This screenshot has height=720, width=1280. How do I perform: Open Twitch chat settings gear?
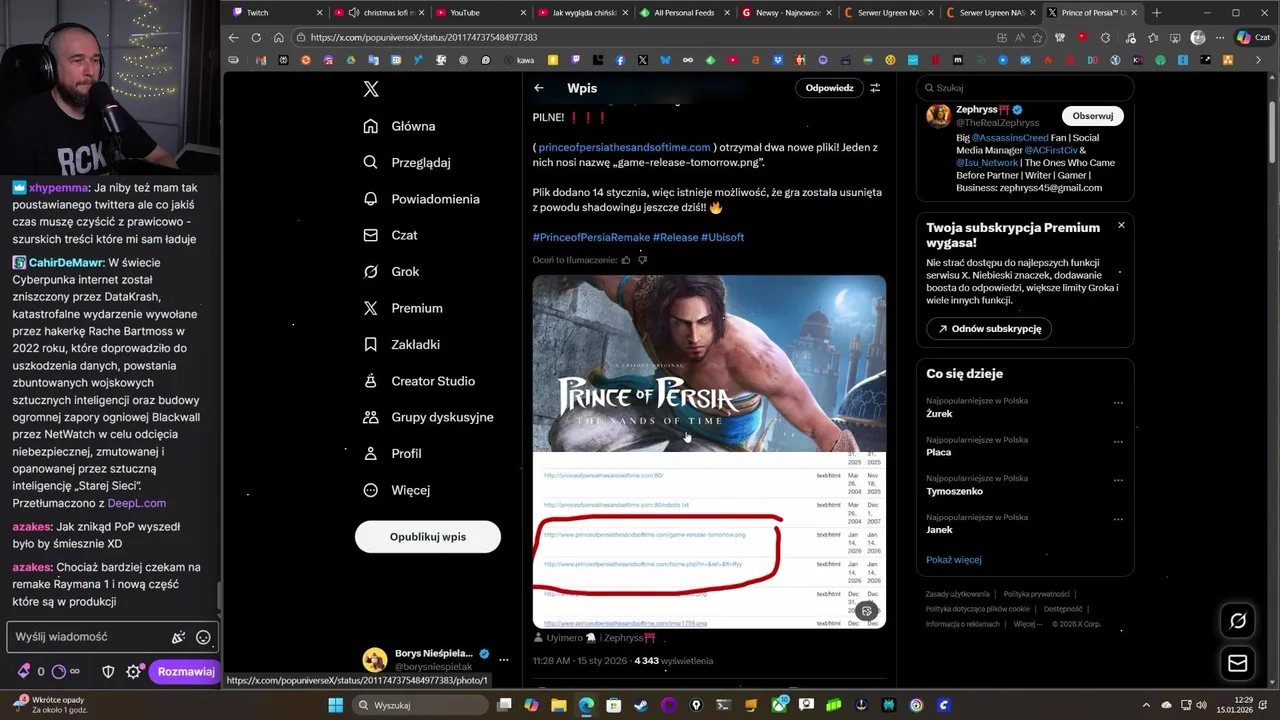click(133, 672)
